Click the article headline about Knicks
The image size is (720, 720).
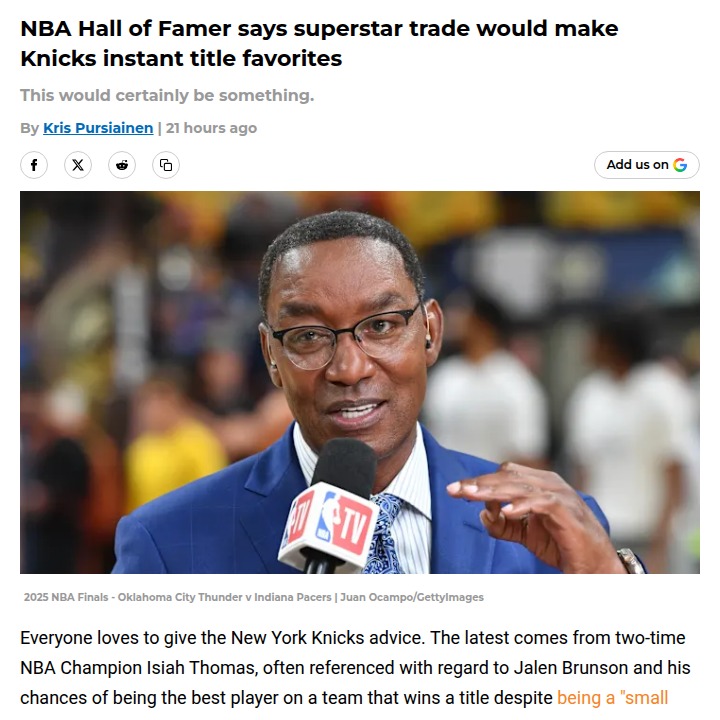tap(319, 43)
